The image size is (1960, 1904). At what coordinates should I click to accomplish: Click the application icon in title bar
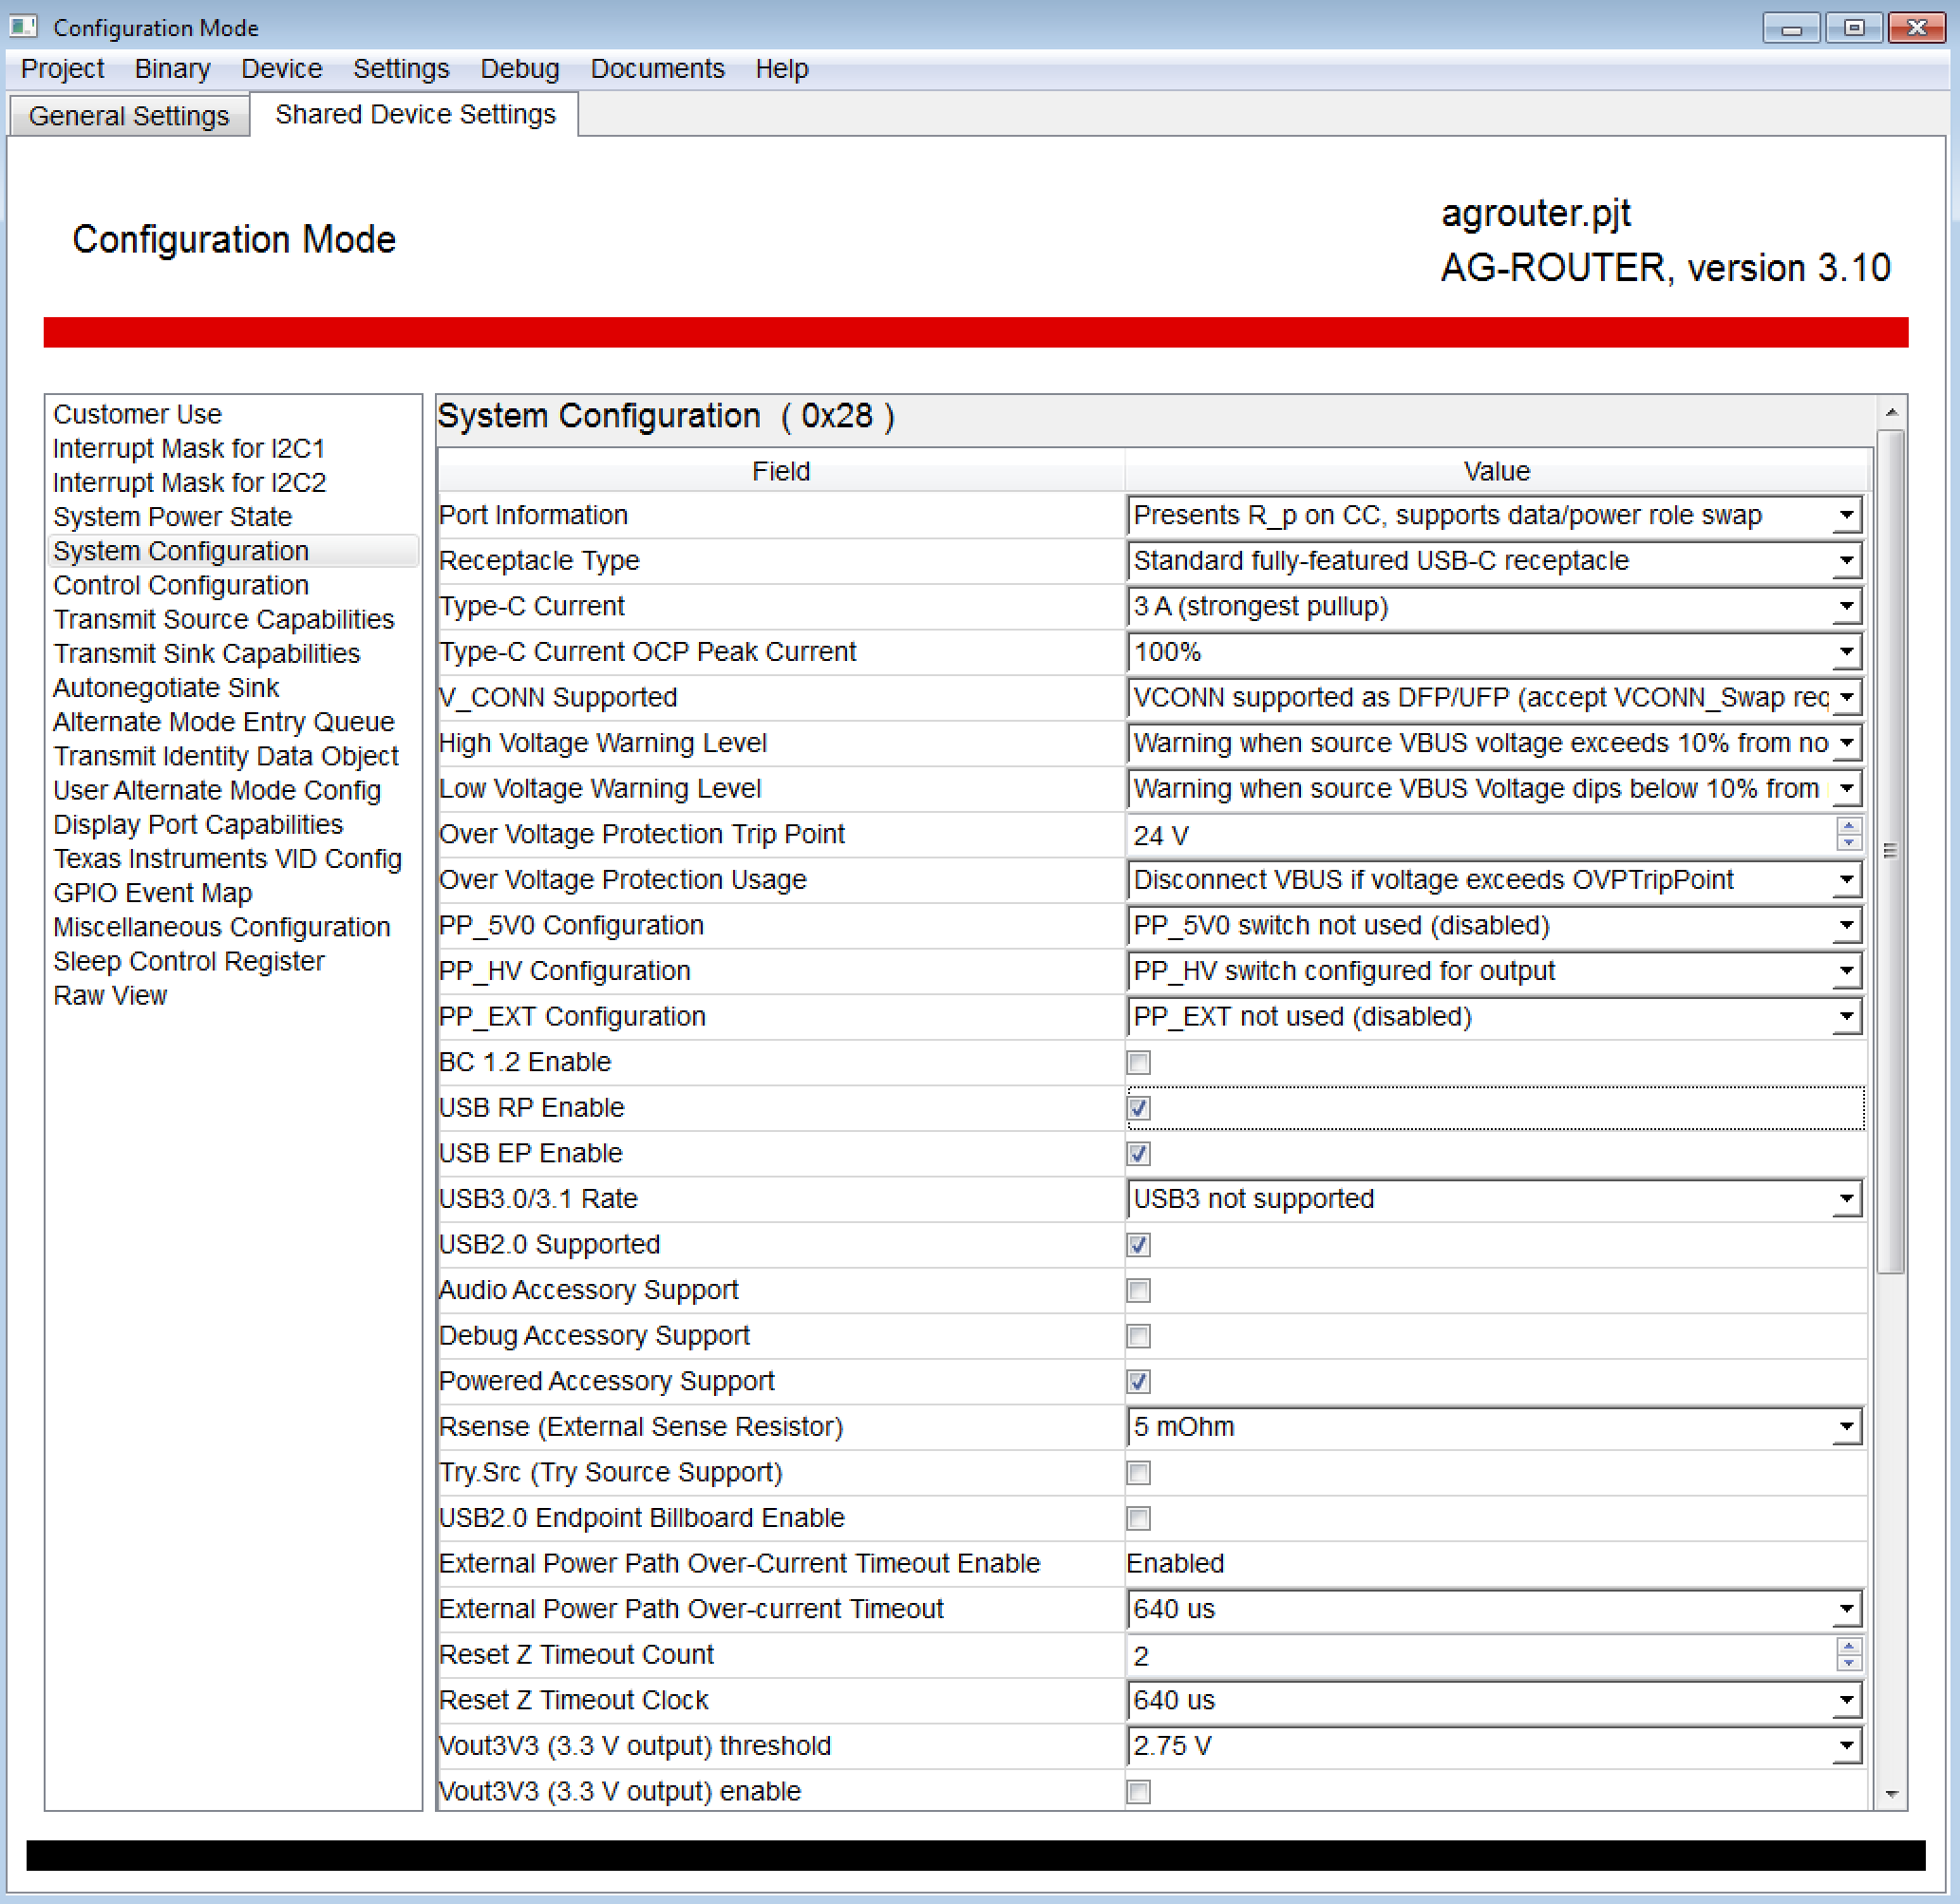tap(22, 26)
